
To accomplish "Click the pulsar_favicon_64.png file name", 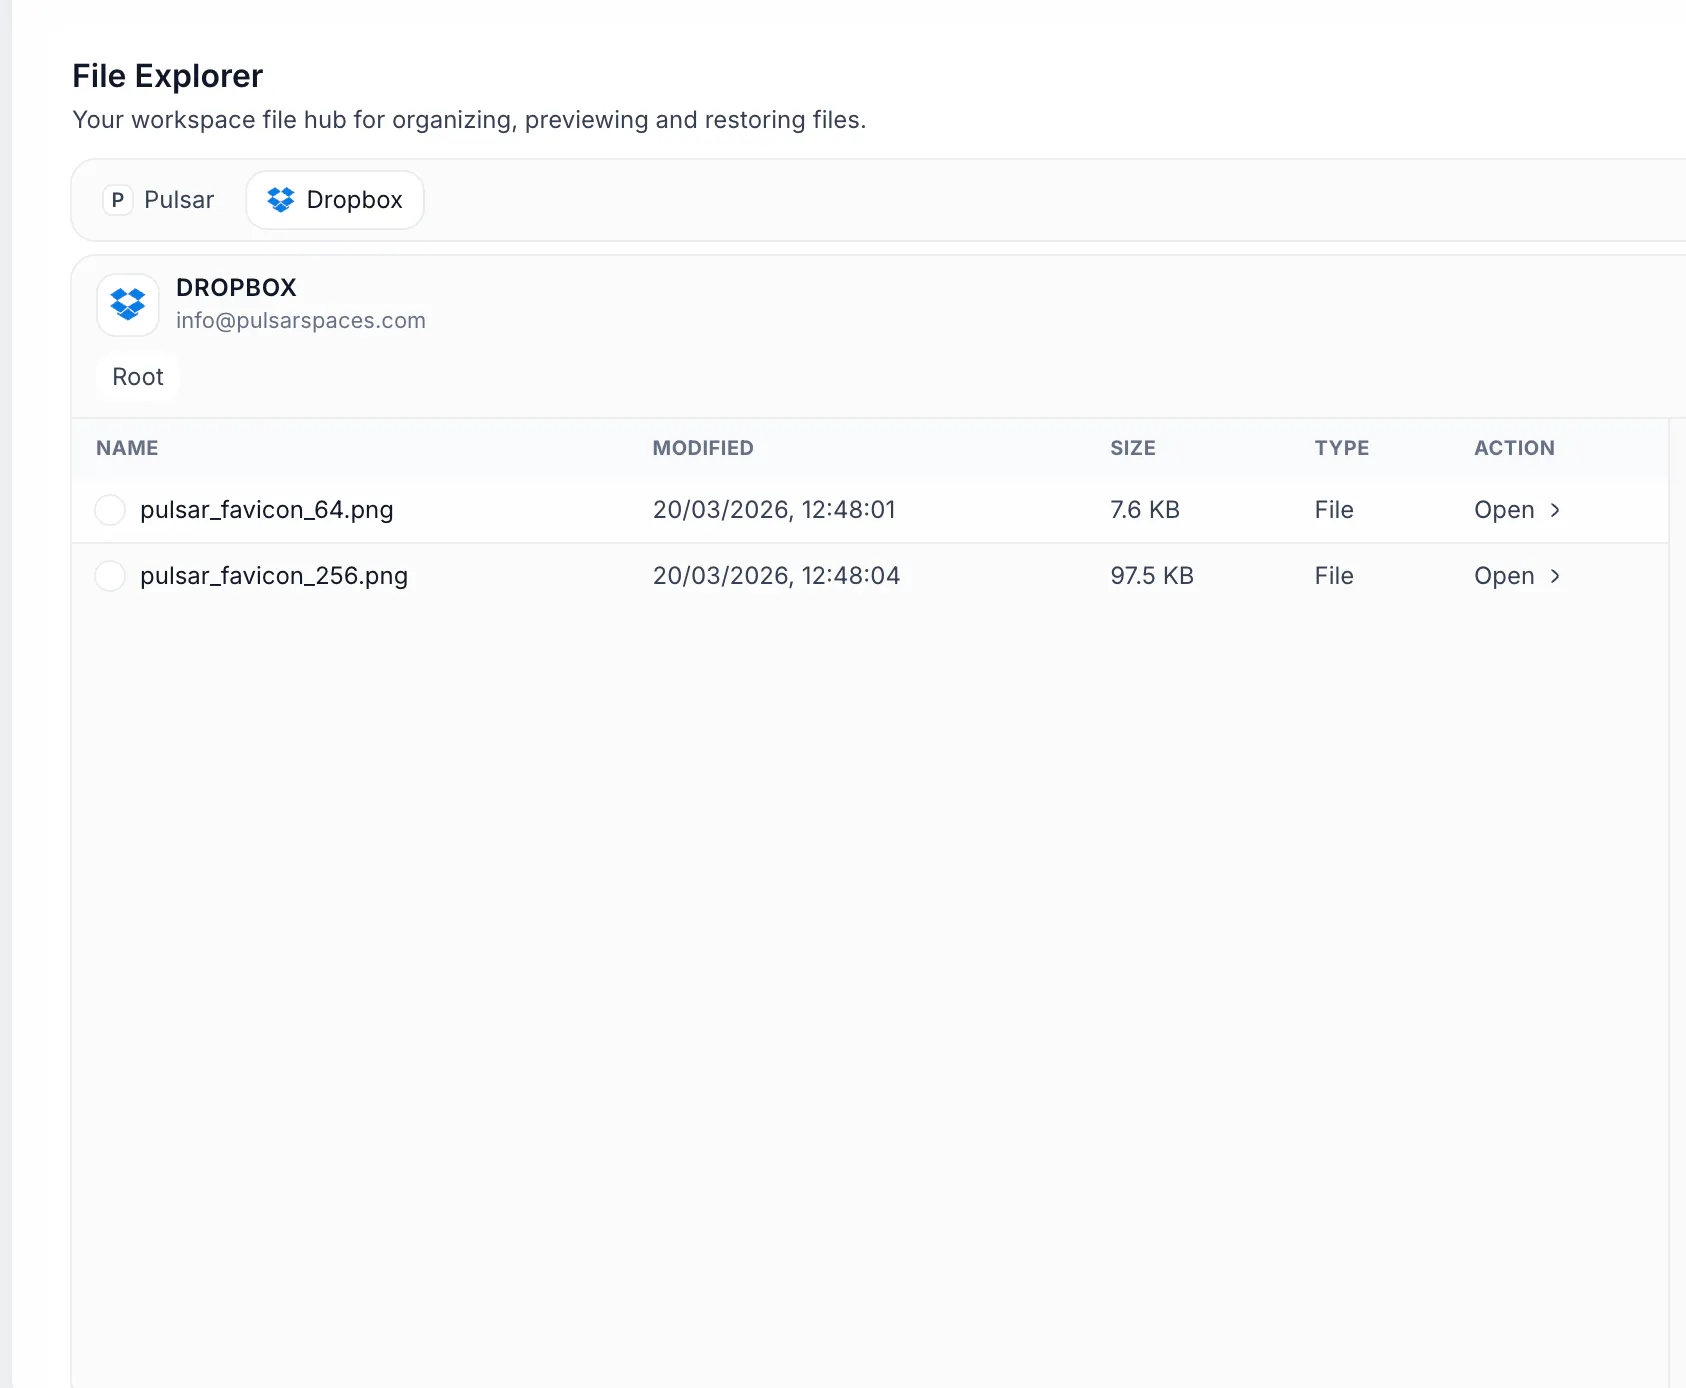I will coord(267,510).
